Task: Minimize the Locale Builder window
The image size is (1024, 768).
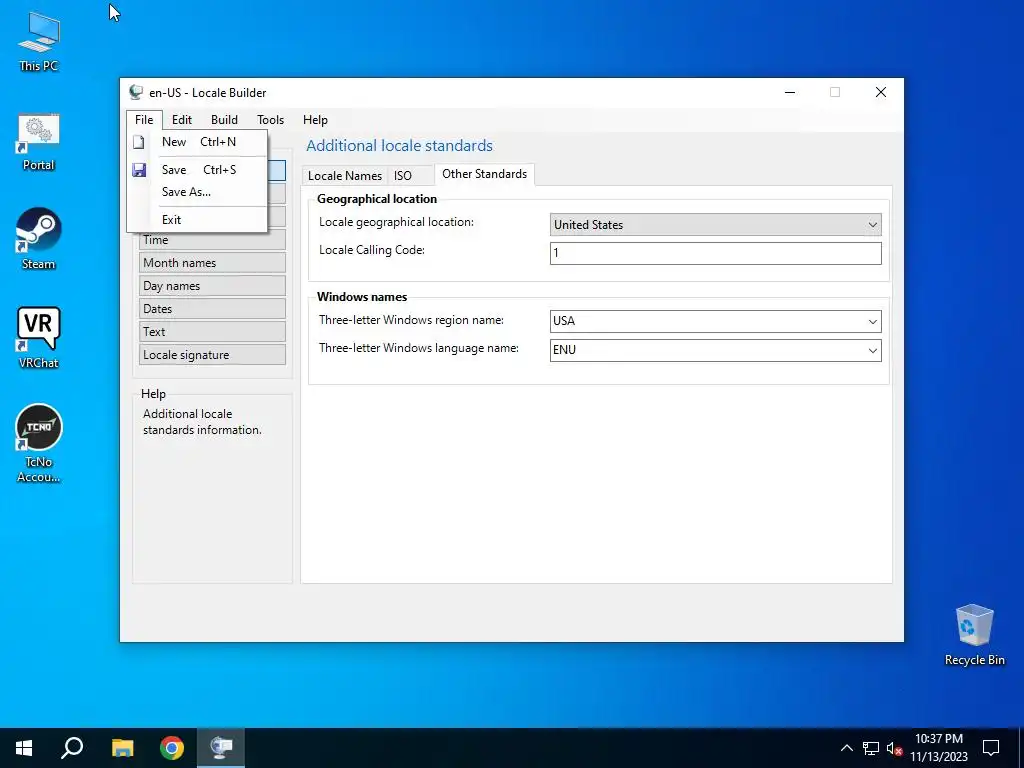Action: (x=790, y=92)
